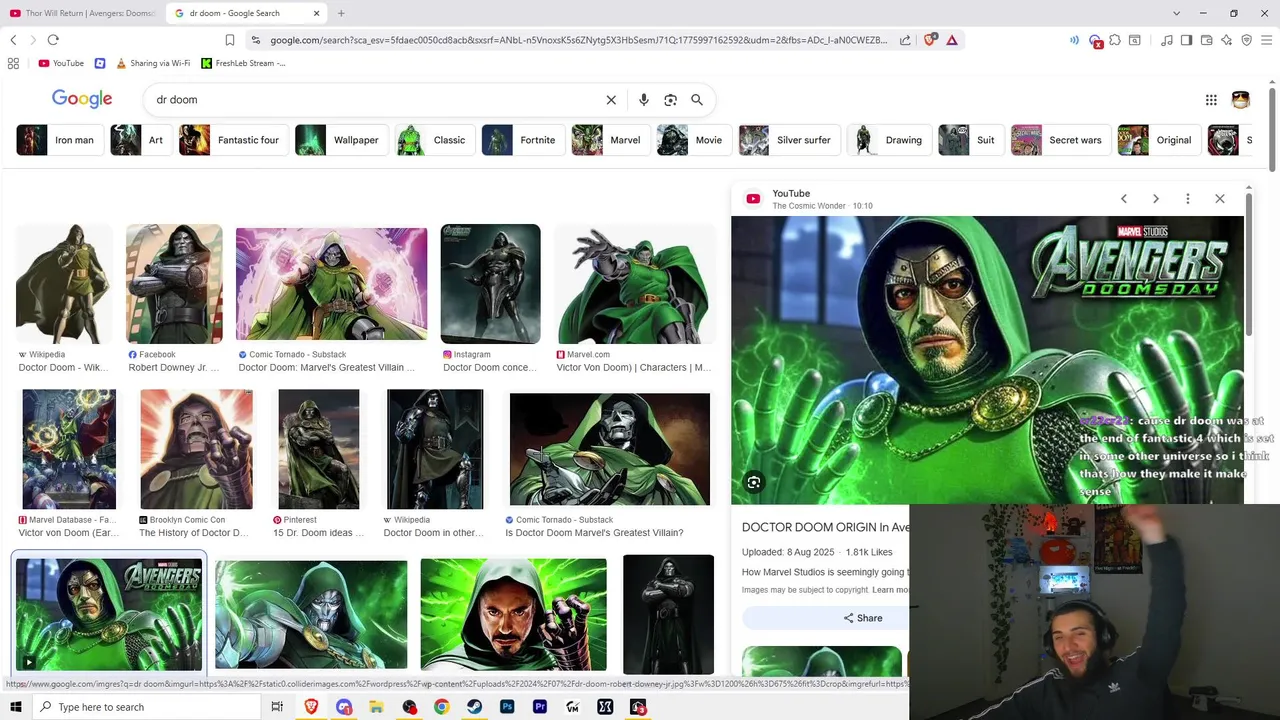Open Brave Rewards triangle icon
Image resolution: width=1280 pixels, height=720 pixels.
(x=952, y=40)
